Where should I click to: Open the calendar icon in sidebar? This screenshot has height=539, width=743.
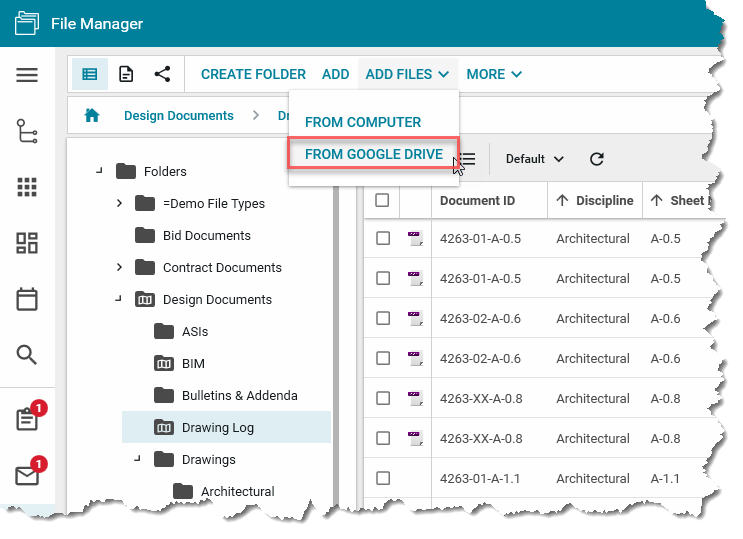[x=27, y=299]
